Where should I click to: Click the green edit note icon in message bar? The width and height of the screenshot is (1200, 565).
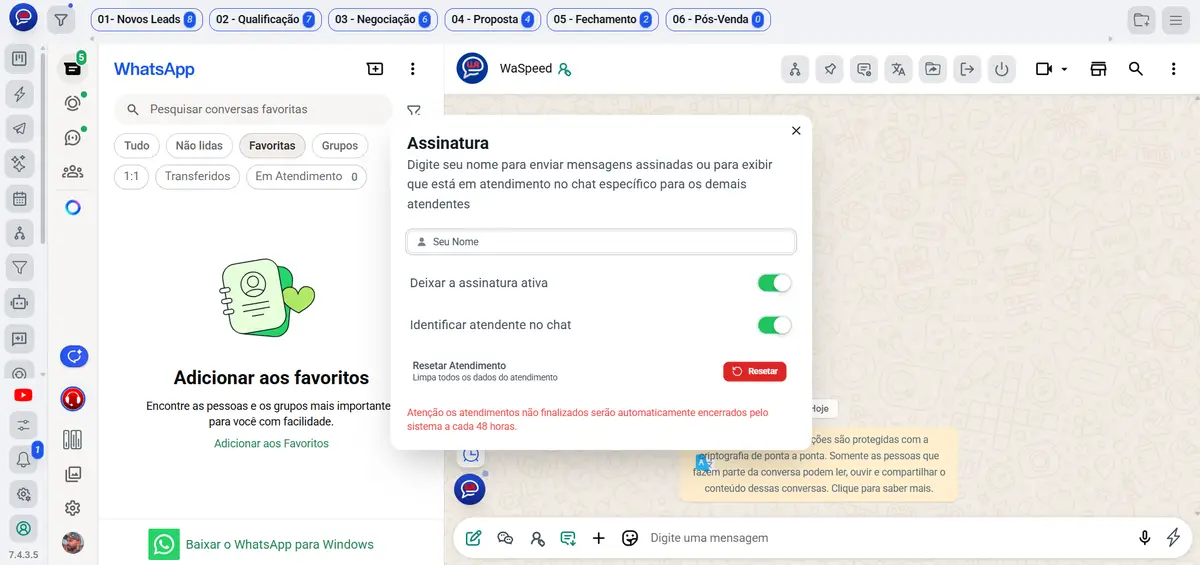[x=474, y=538]
